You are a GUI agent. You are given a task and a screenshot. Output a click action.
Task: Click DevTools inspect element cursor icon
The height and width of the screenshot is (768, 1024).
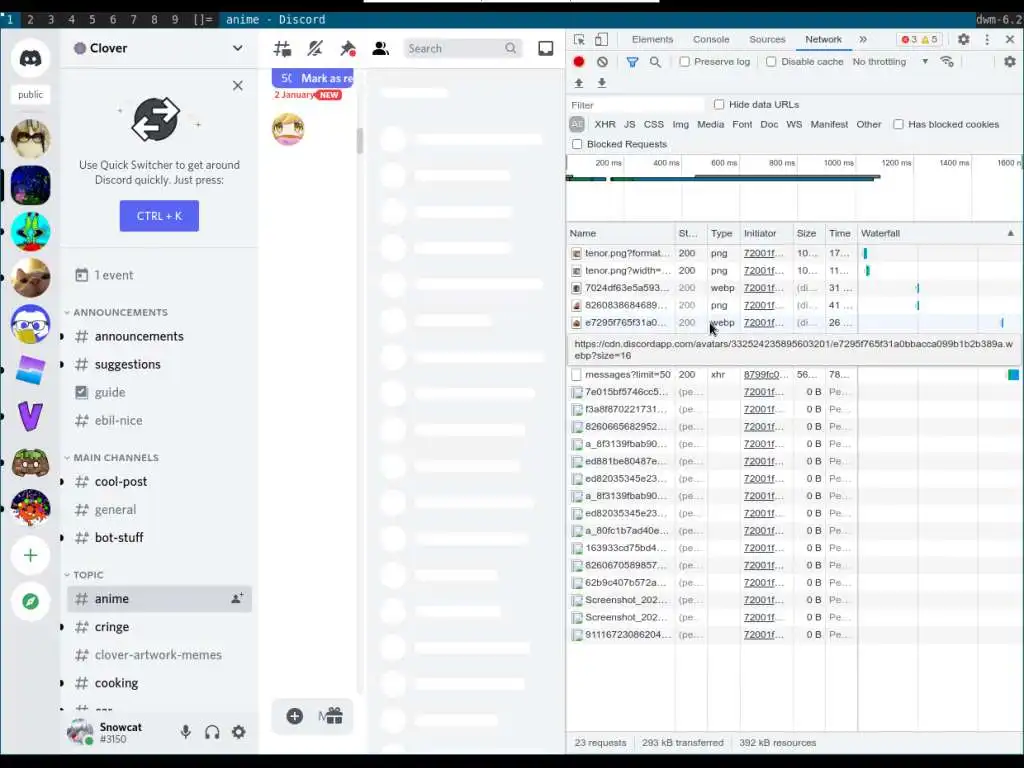(579, 39)
